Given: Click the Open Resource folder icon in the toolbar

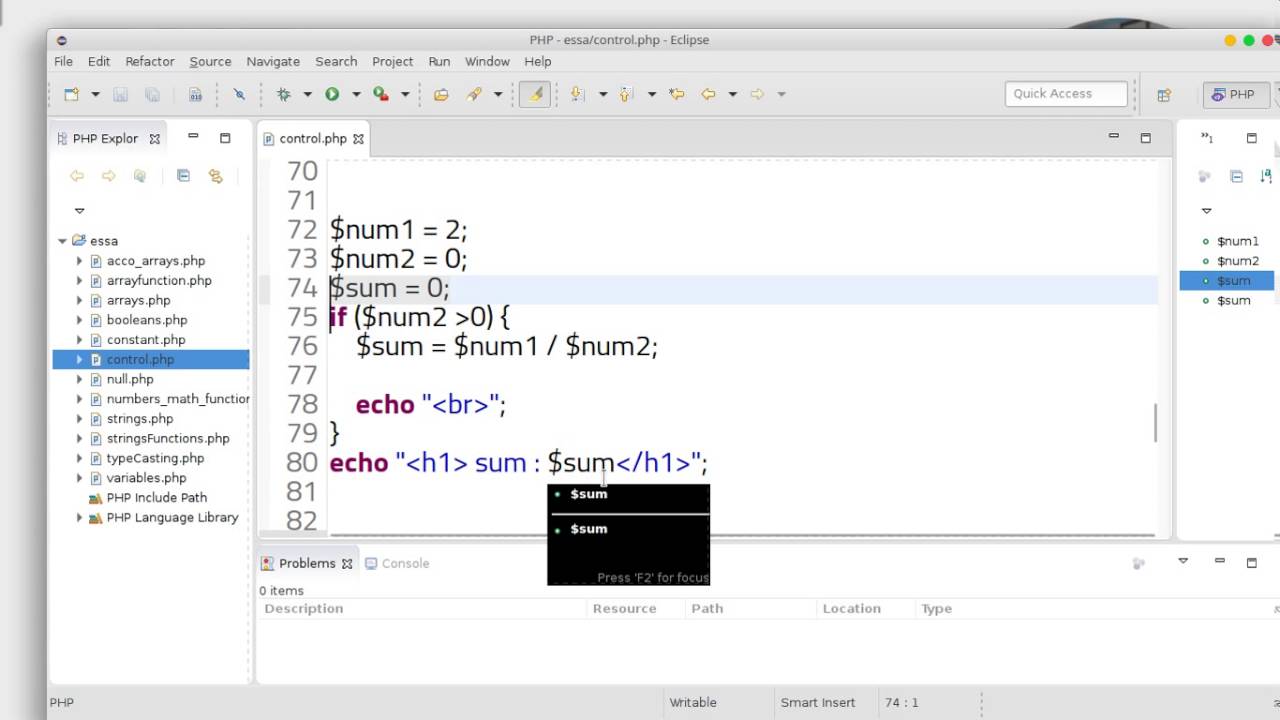Looking at the screenshot, I should [x=441, y=93].
